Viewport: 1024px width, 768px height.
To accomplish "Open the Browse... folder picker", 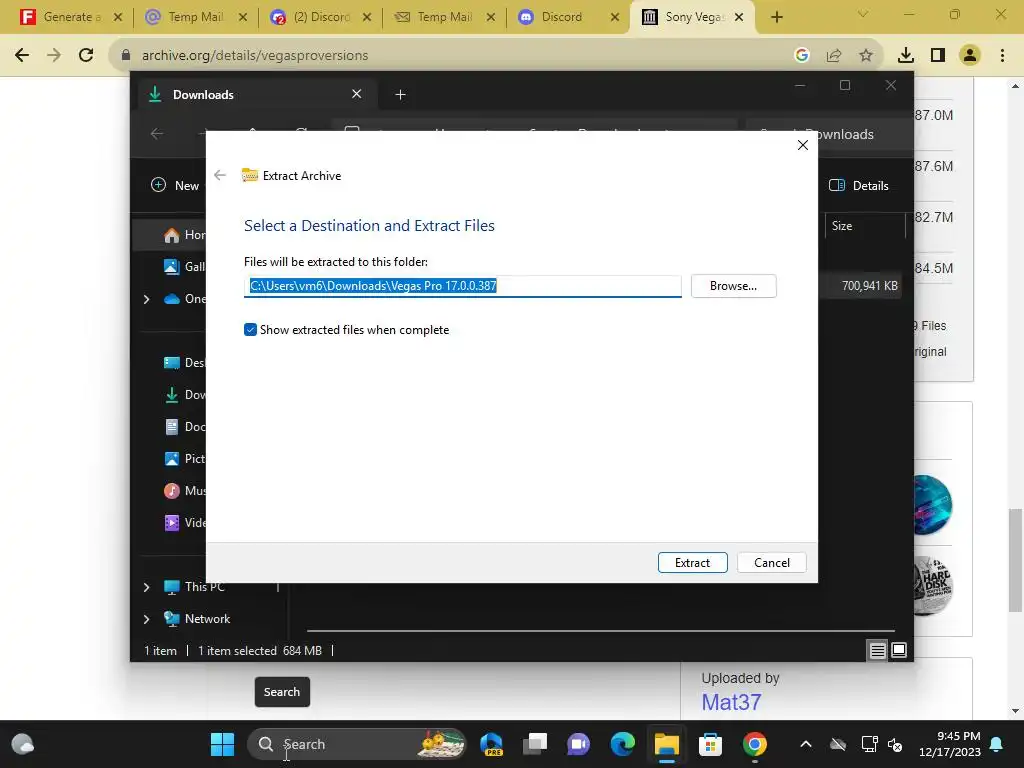I will pyautogui.click(x=733, y=286).
